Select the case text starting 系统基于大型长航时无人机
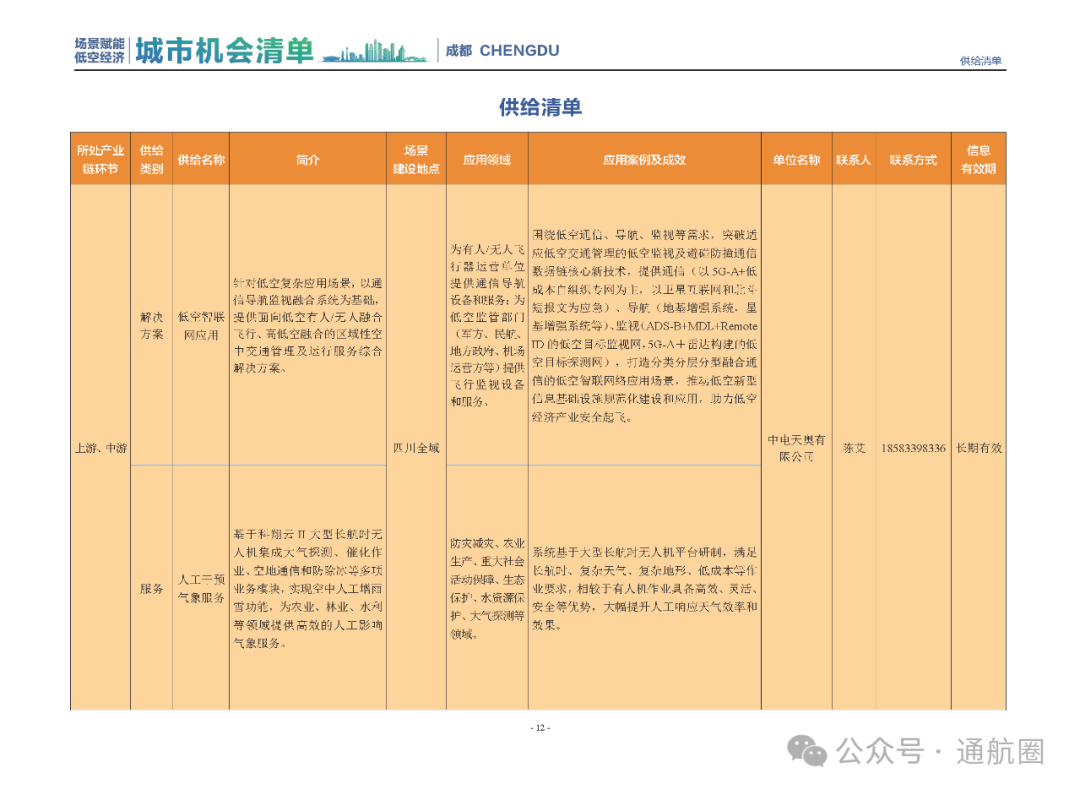The width and height of the screenshot is (1080, 795). 645,588
